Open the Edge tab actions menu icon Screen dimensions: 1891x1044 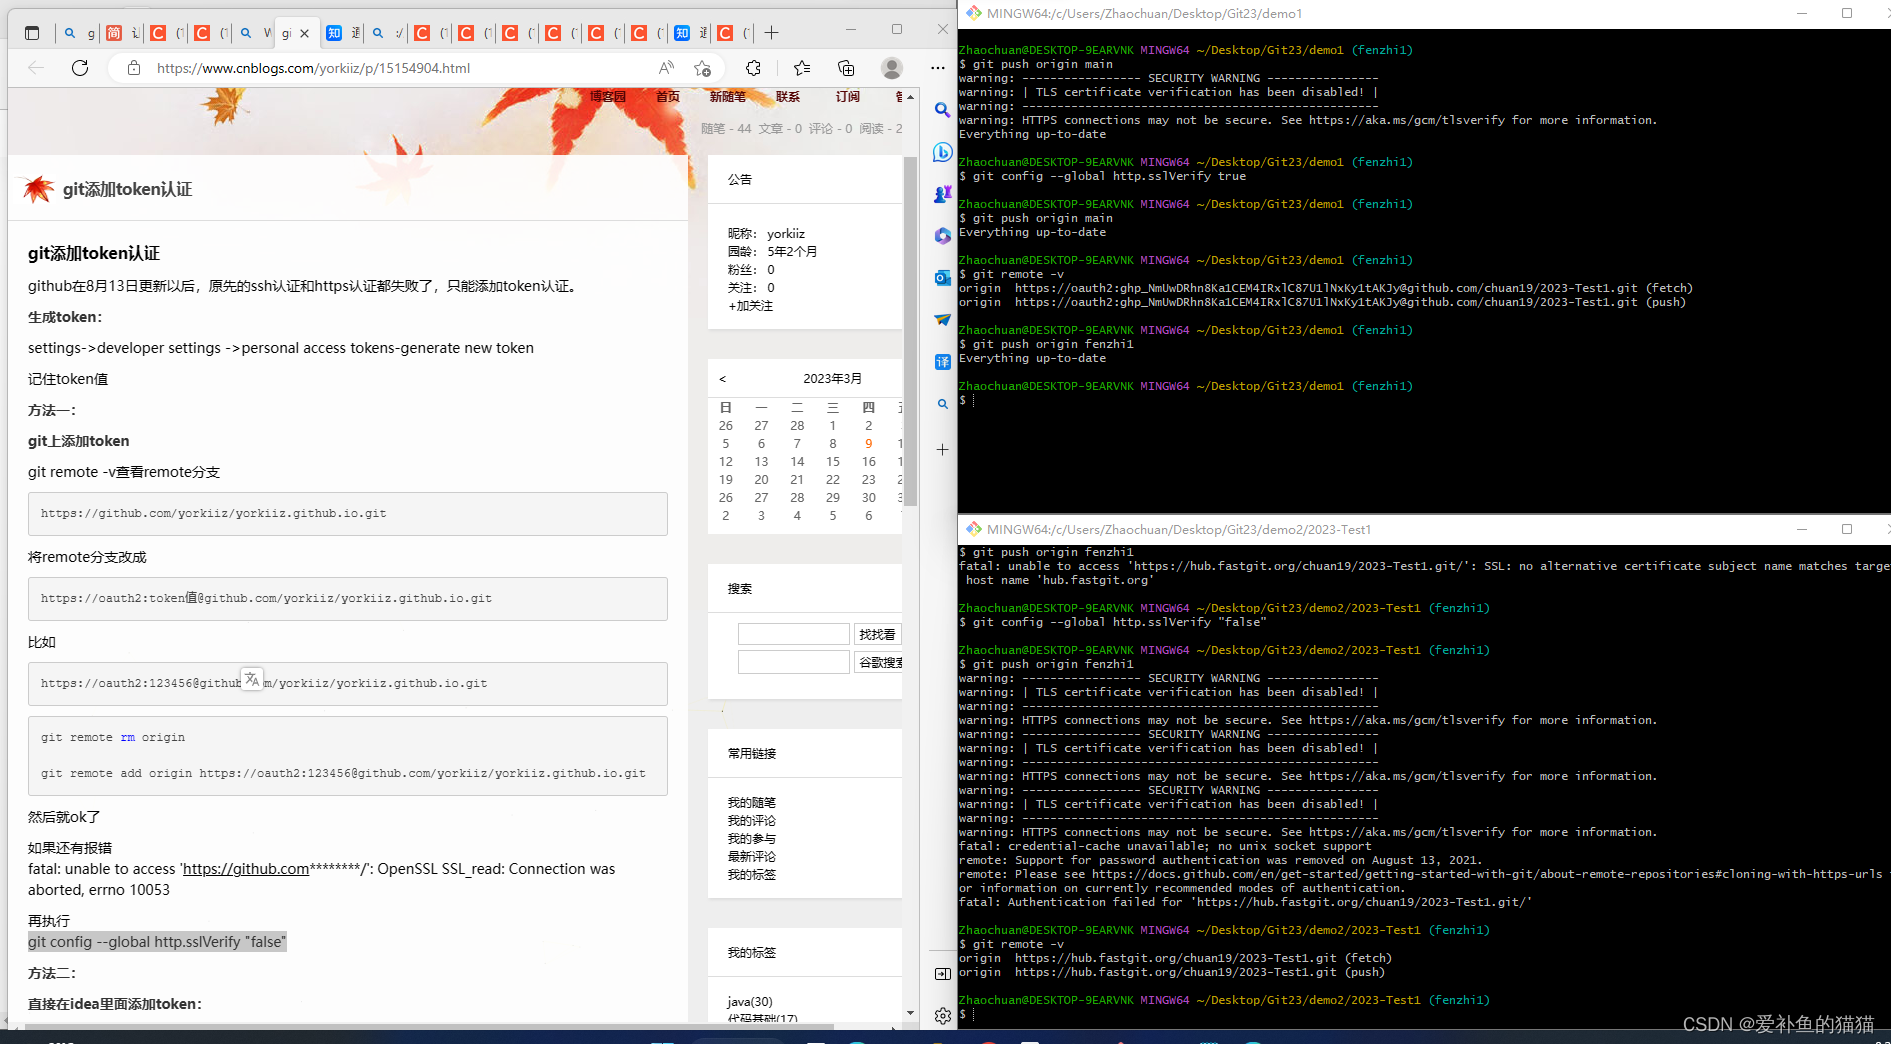coord(32,33)
